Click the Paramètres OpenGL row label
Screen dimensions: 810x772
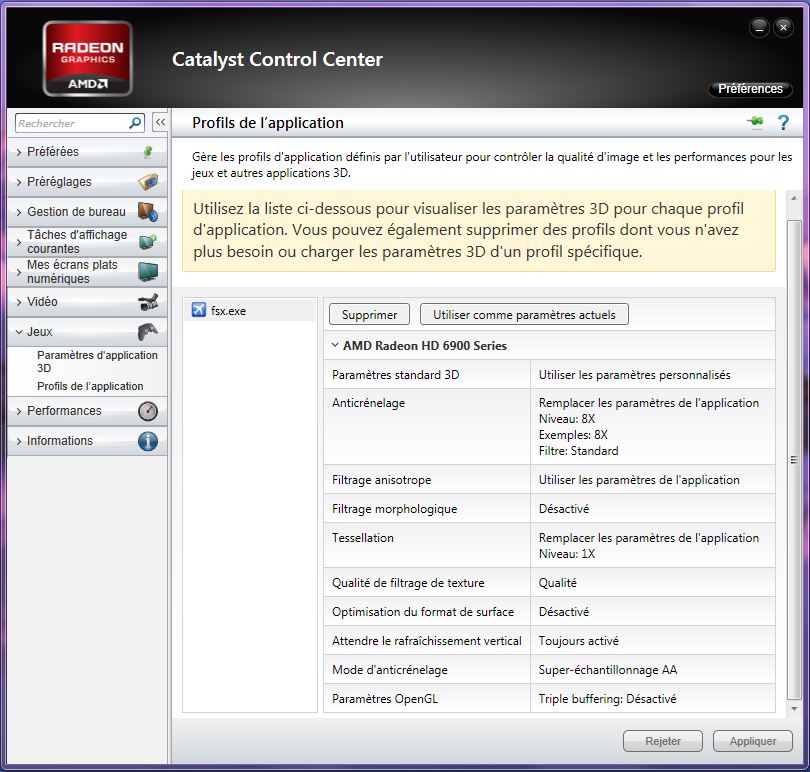pyautogui.click(x=384, y=699)
